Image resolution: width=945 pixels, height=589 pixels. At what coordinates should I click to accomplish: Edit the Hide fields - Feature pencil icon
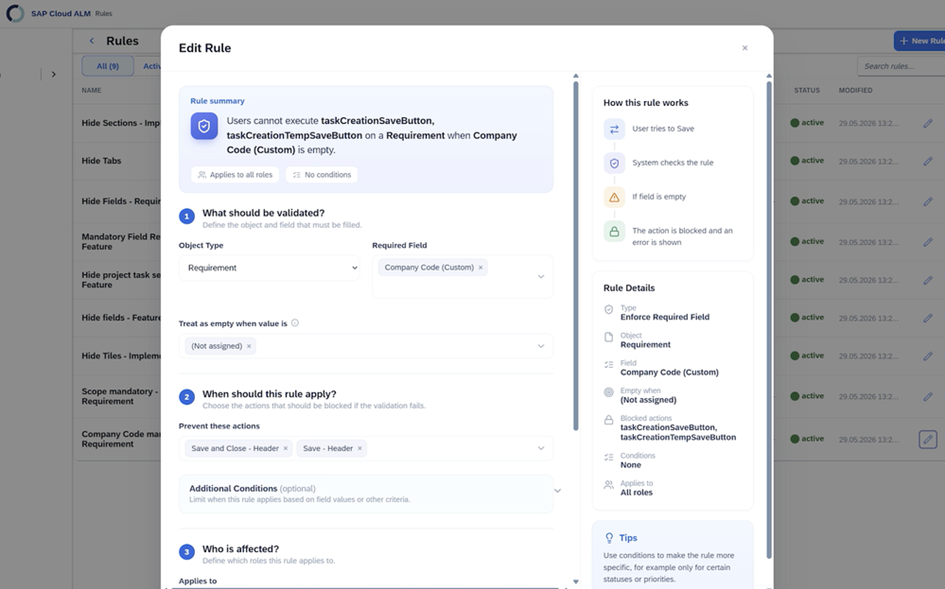pos(928,318)
